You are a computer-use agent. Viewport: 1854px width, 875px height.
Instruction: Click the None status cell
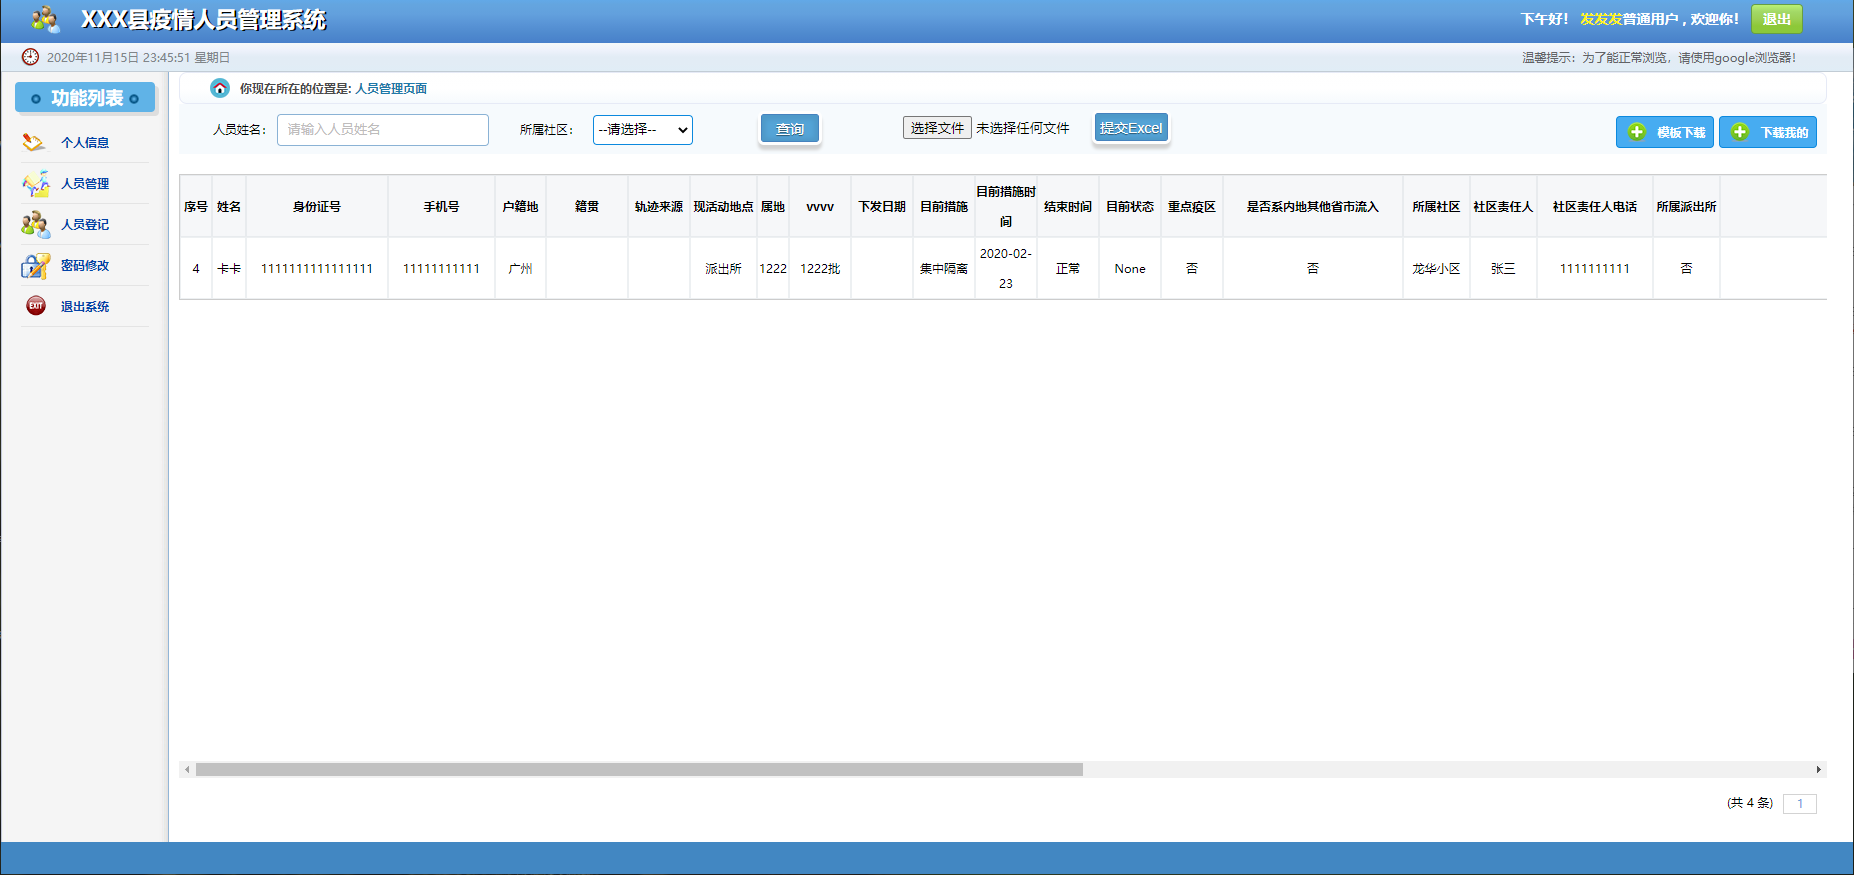click(1130, 269)
